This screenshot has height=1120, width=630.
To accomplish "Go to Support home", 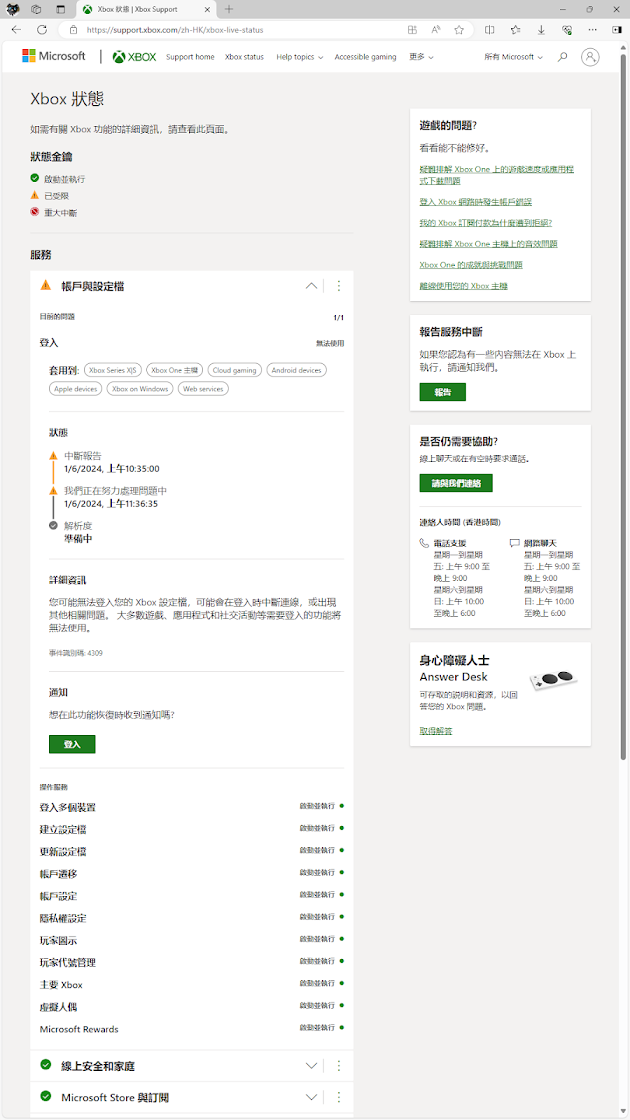I will [x=190, y=57].
